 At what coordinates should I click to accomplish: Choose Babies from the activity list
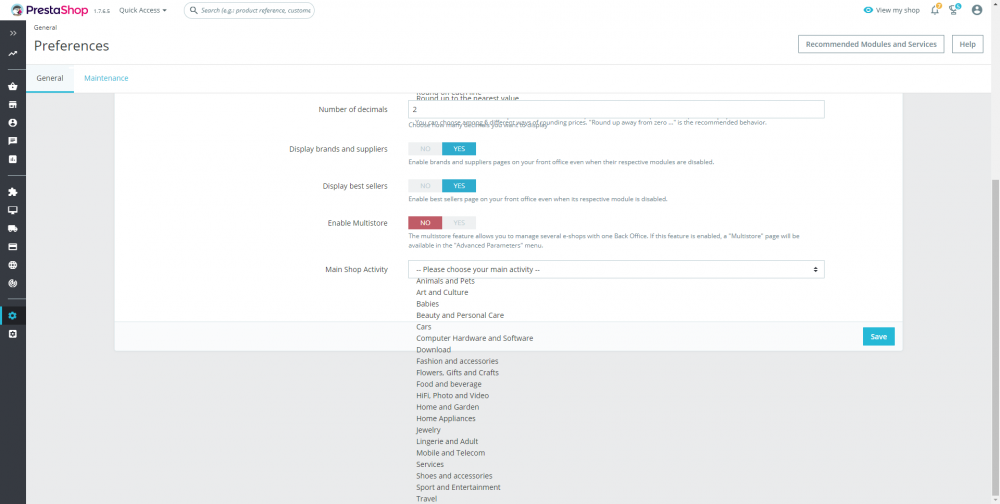pos(427,304)
